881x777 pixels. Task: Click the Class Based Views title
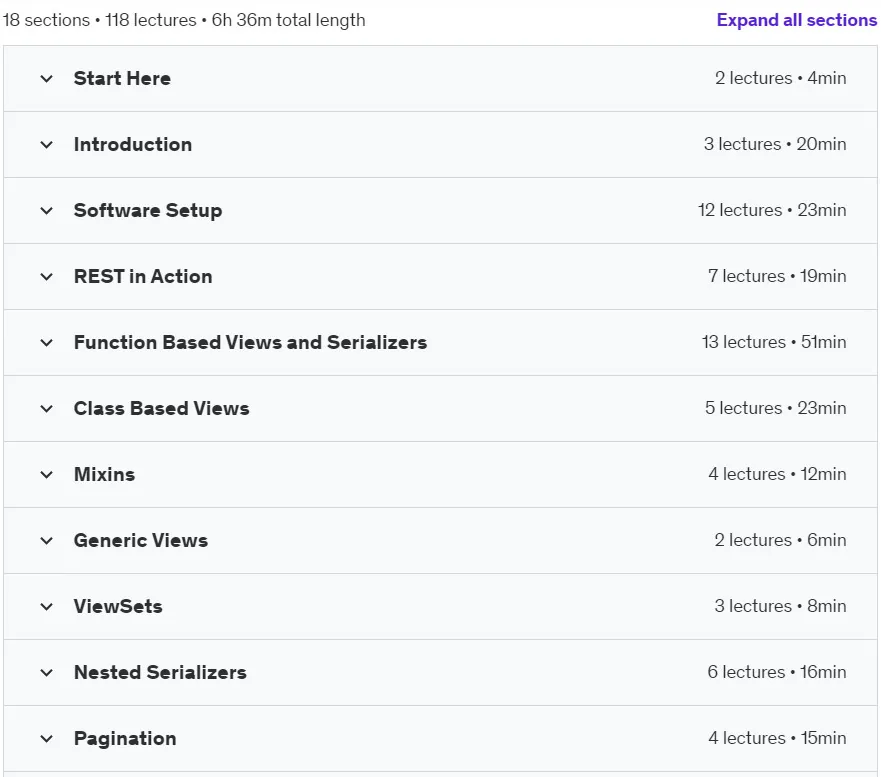point(161,408)
